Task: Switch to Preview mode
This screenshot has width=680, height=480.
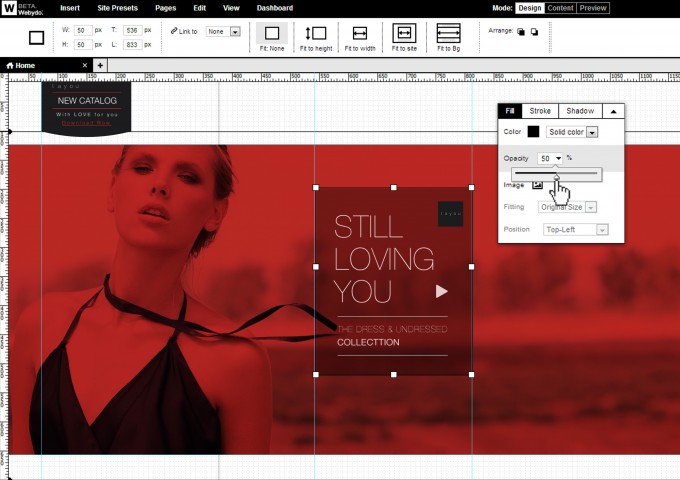Action: (593, 8)
